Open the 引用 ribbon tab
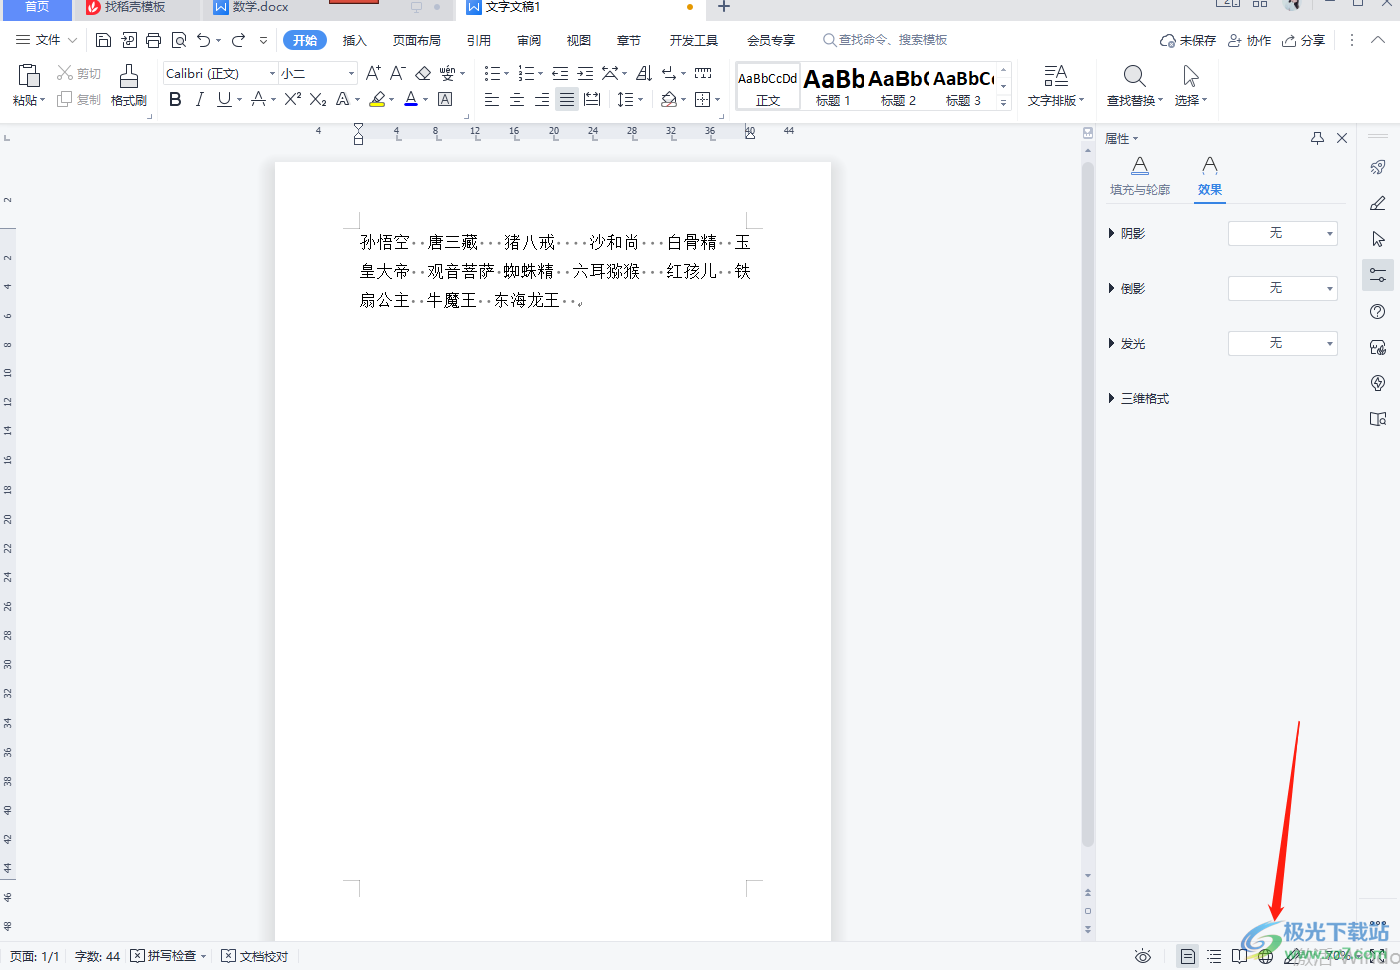This screenshot has width=1400, height=970. pyautogui.click(x=479, y=40)
